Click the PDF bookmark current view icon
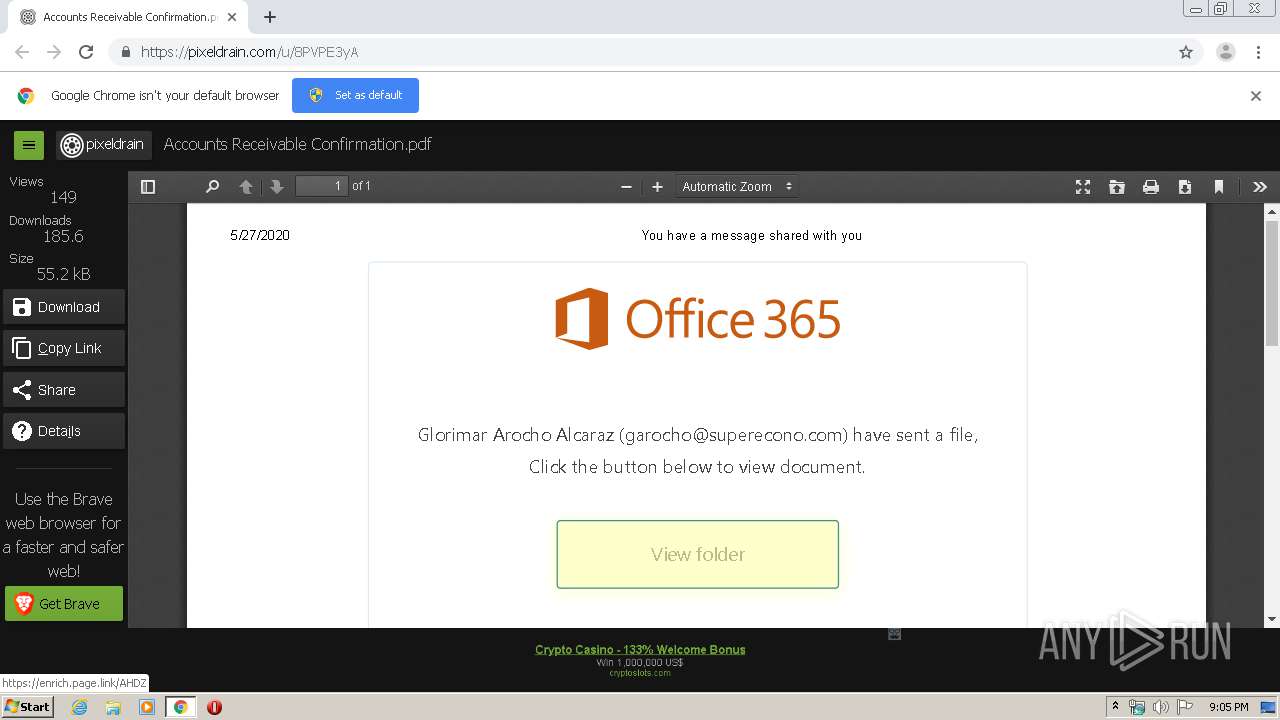The width and height of the screenshot is (1280, 720). 1219,187
